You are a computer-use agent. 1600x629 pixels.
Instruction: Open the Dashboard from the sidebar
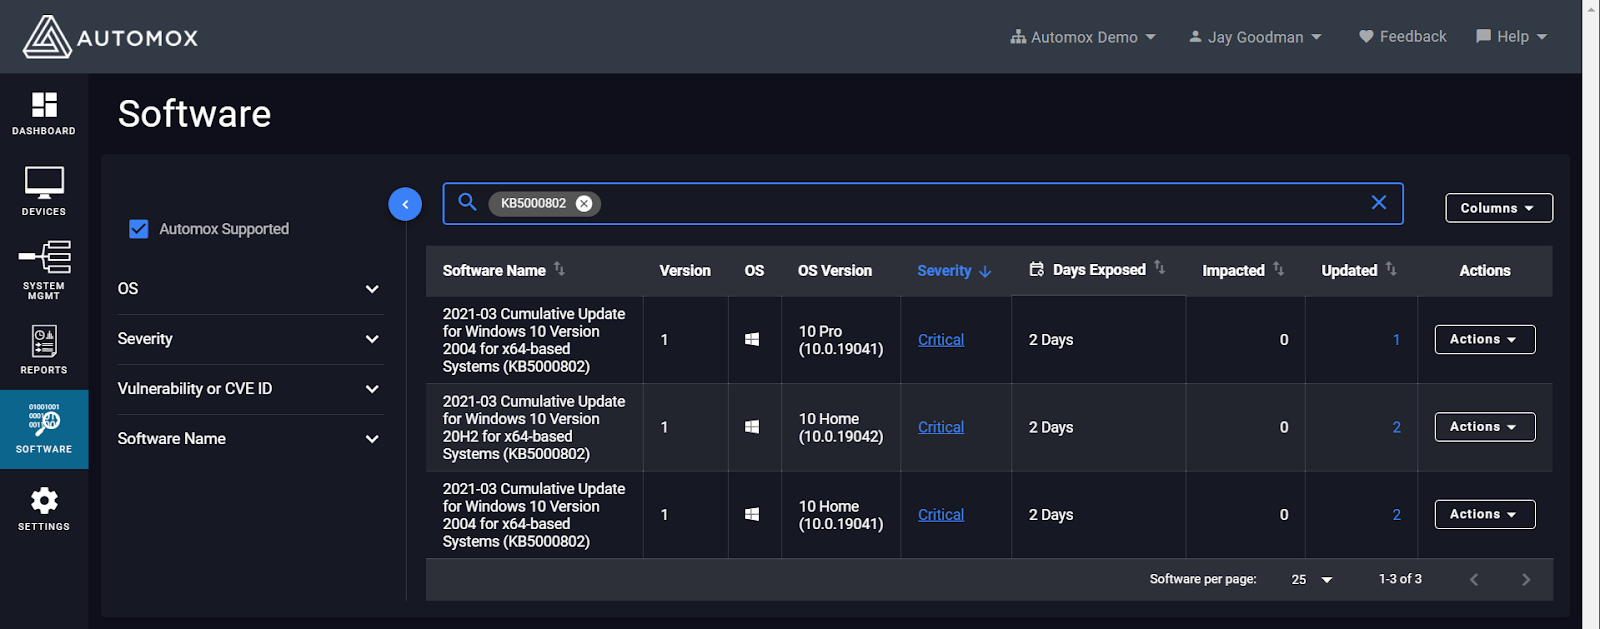(44, 114)
